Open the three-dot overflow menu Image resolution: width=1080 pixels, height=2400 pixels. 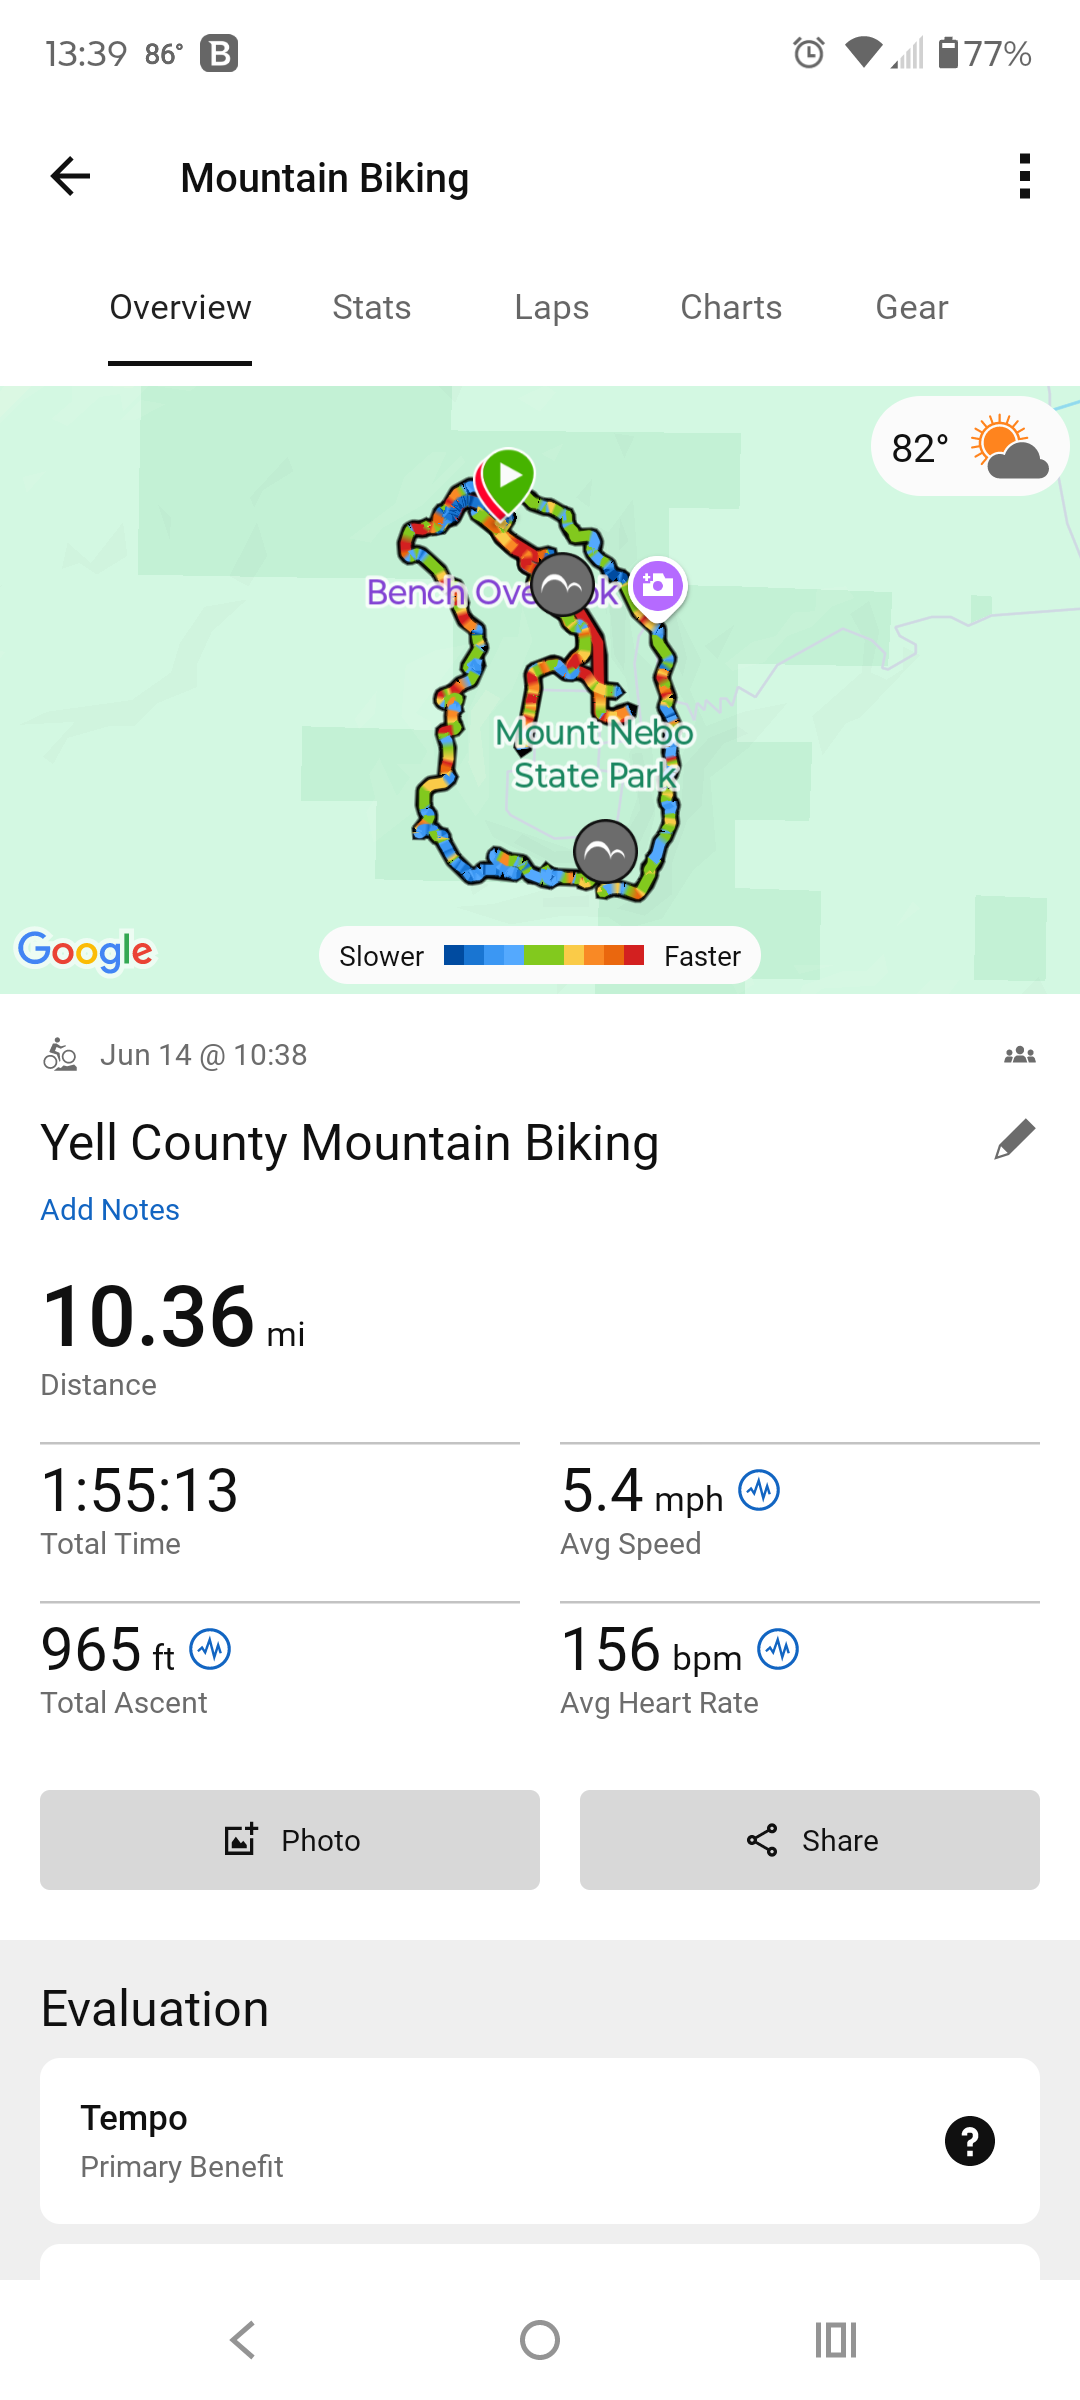click(1024, 177)
